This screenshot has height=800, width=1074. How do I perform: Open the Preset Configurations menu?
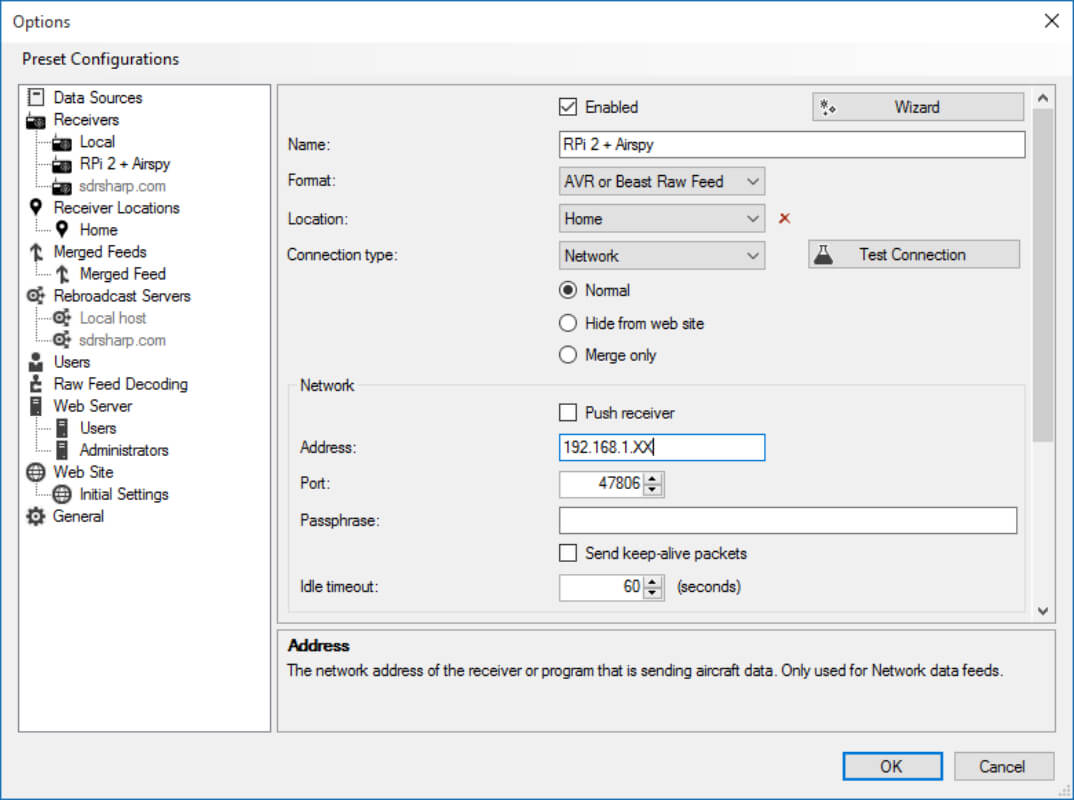[x=100, y=59]
